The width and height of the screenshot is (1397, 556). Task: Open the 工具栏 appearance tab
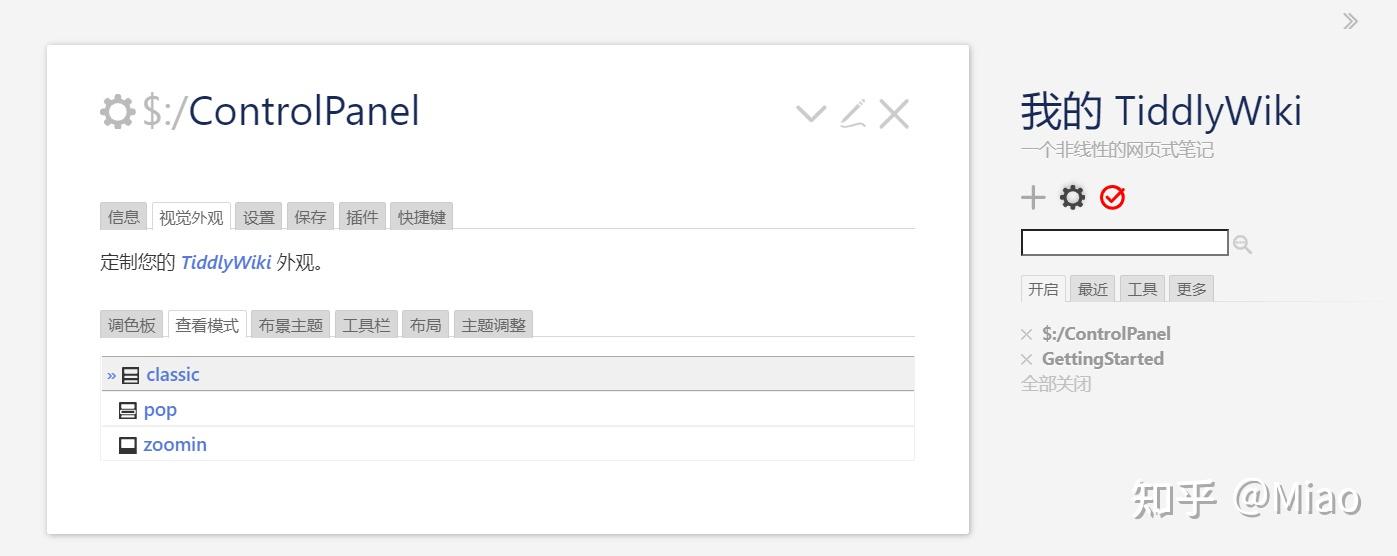[366, 325]
